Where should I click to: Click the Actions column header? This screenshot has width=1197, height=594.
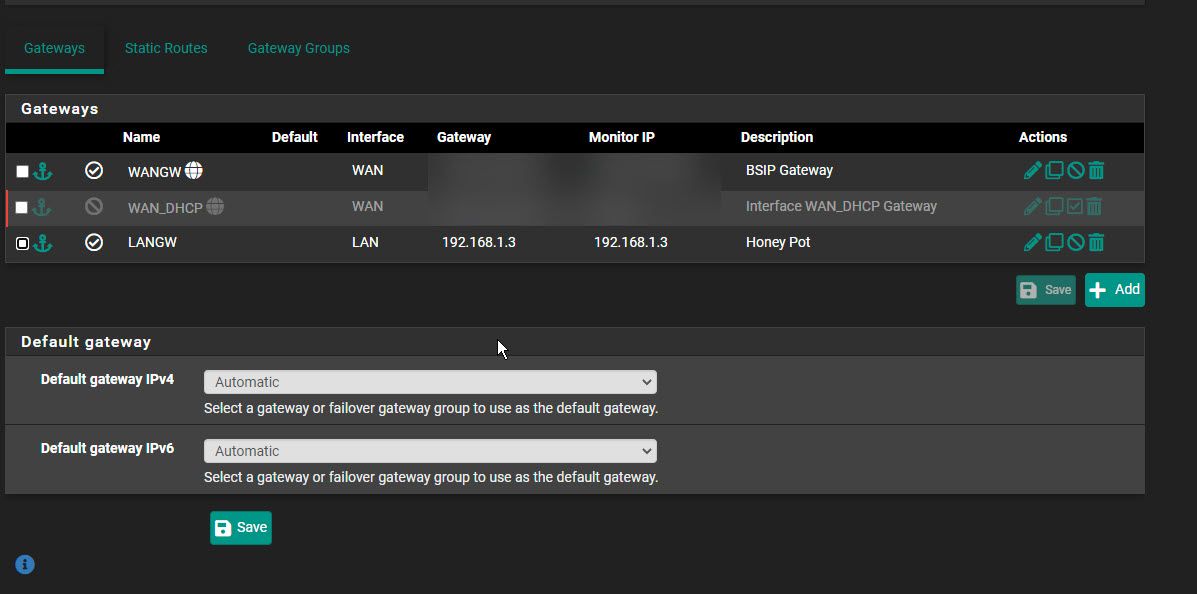[x=1043, y=137]
